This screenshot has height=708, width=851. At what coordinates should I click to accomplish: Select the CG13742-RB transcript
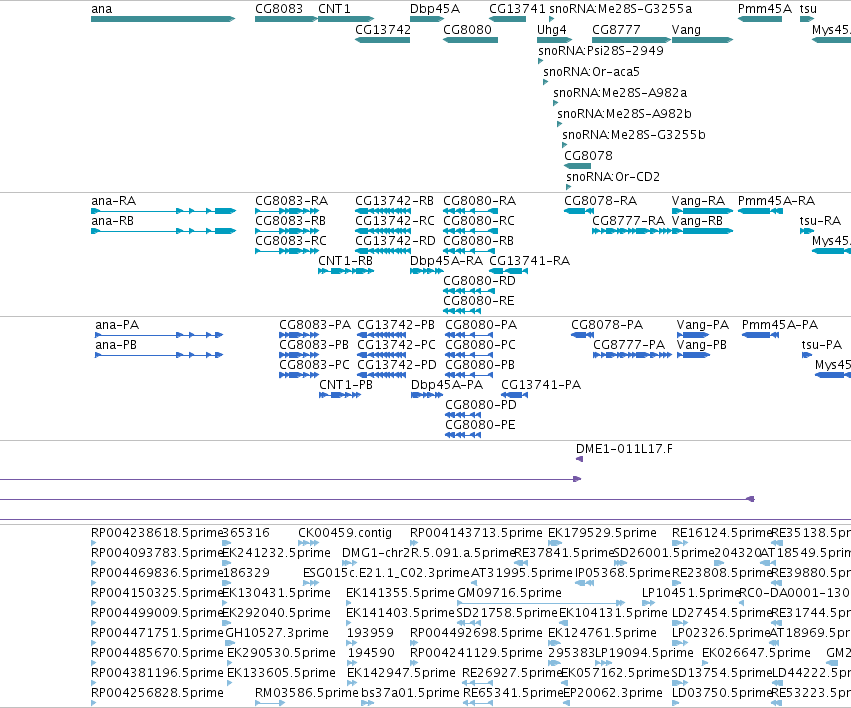tap(383, 211)
